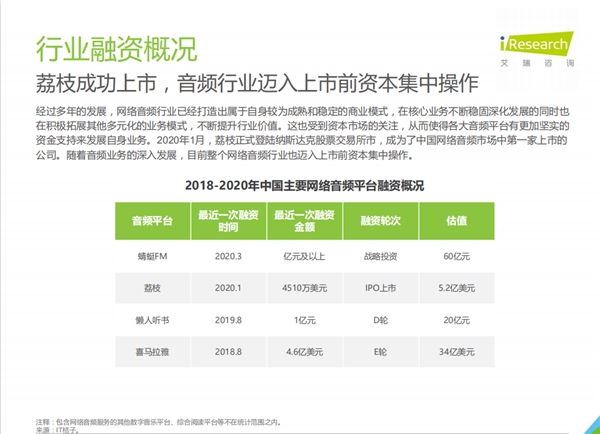Click column header 最近一次融资金额
This screenshot has width=600, height=434.
tap(305, 221)
